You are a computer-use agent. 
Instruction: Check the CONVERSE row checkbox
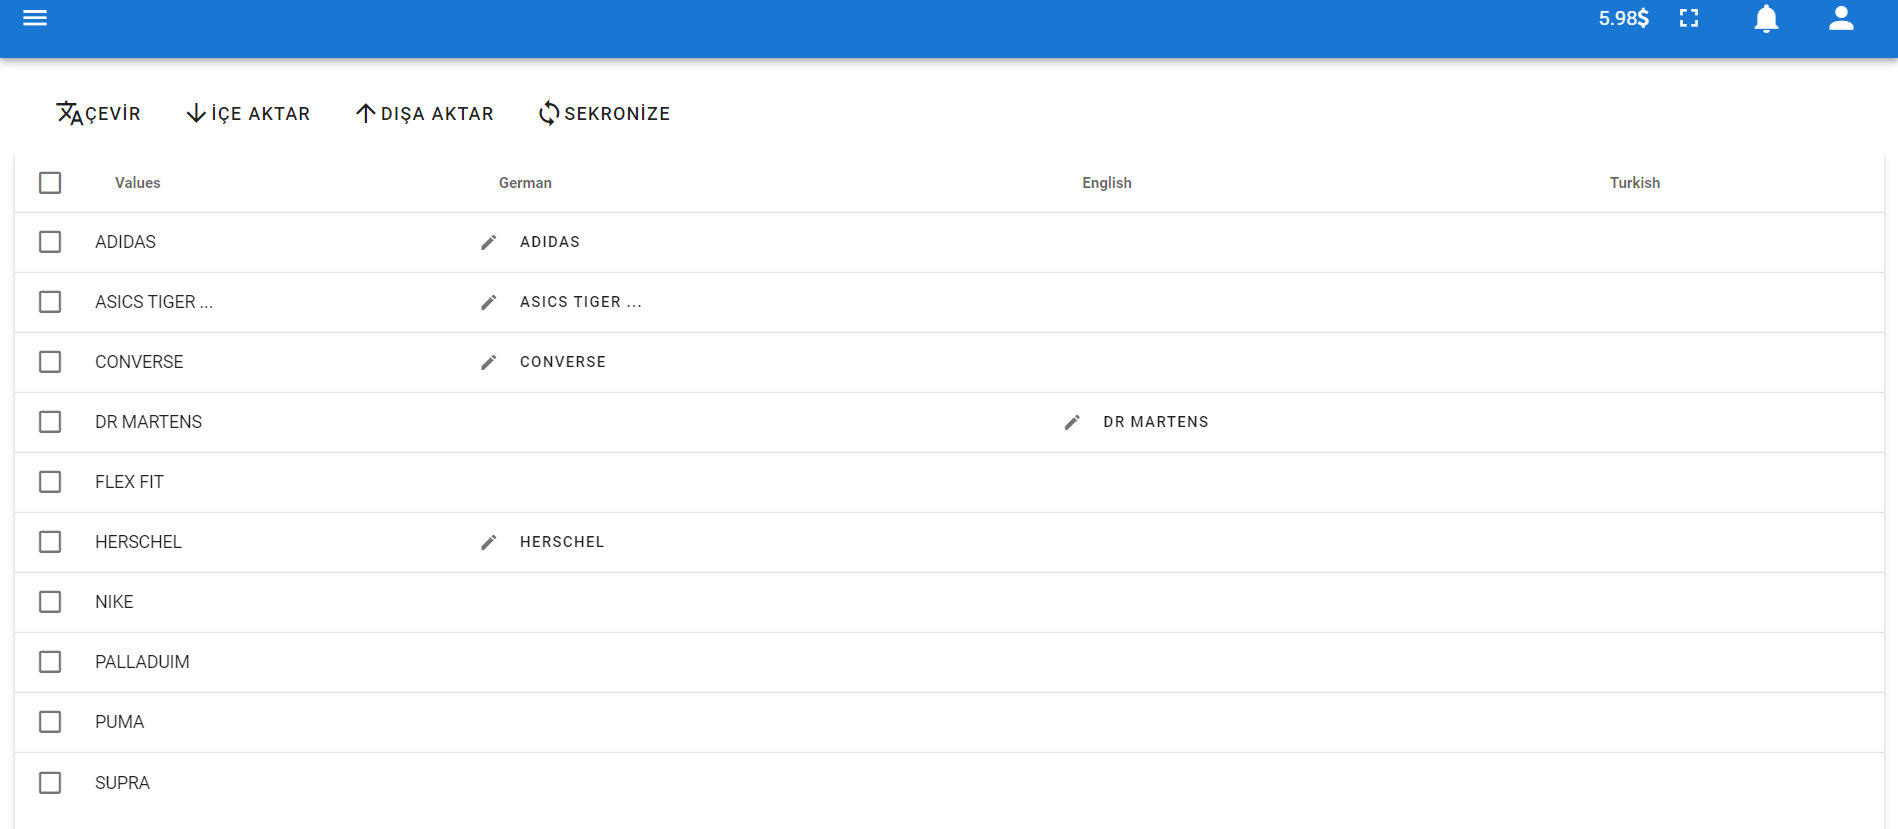coord(50,362)
